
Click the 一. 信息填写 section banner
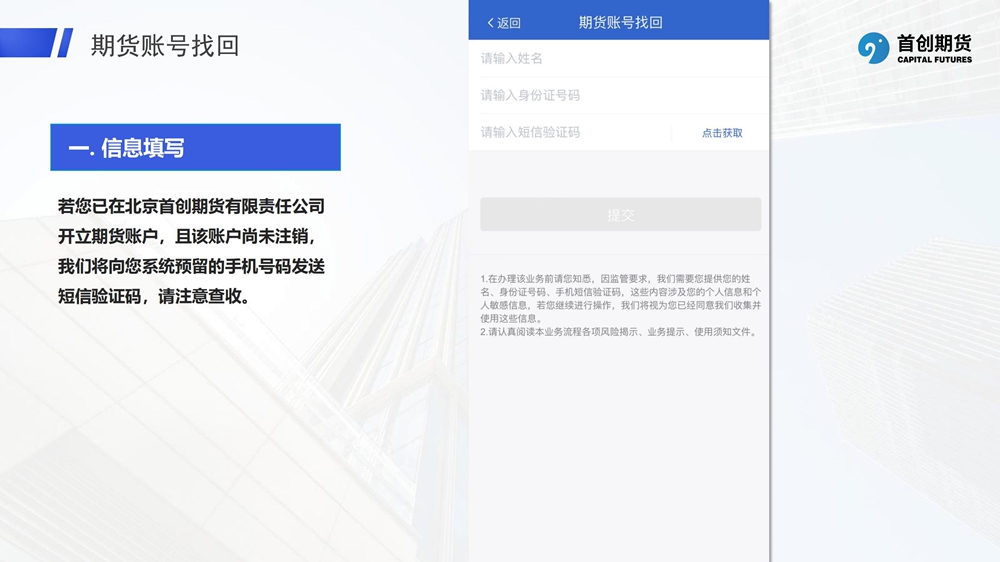point(195,148)
